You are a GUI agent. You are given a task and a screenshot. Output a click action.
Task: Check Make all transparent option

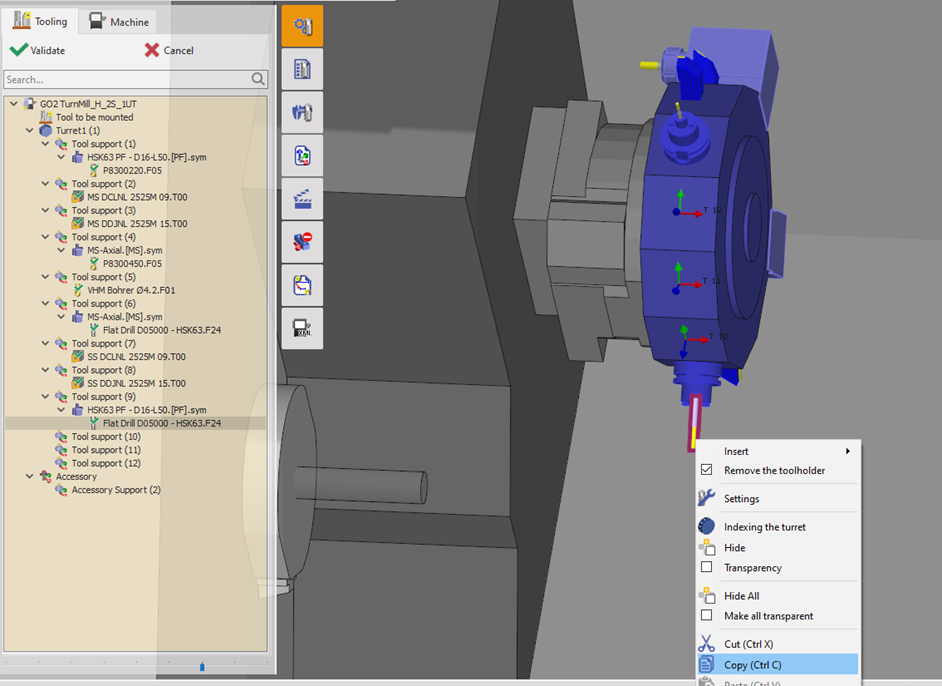tap(706, 615)
